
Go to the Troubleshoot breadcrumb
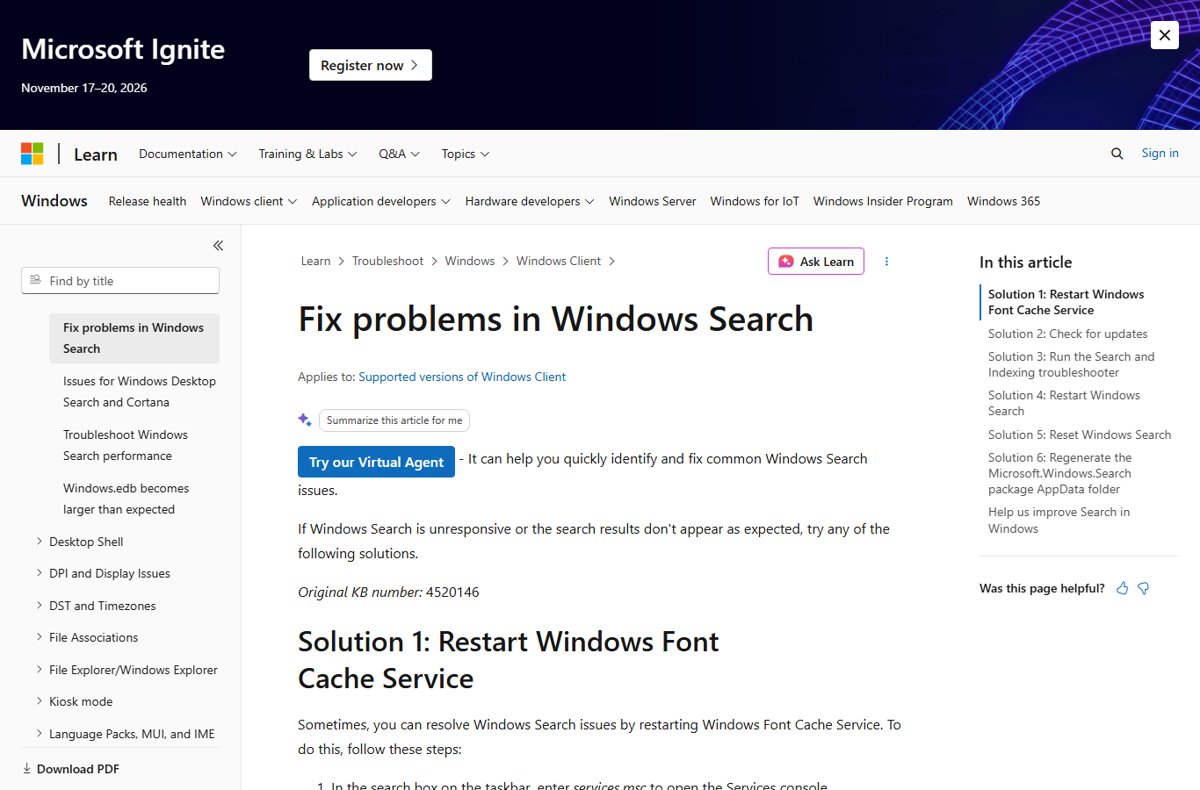click(387, 261)
